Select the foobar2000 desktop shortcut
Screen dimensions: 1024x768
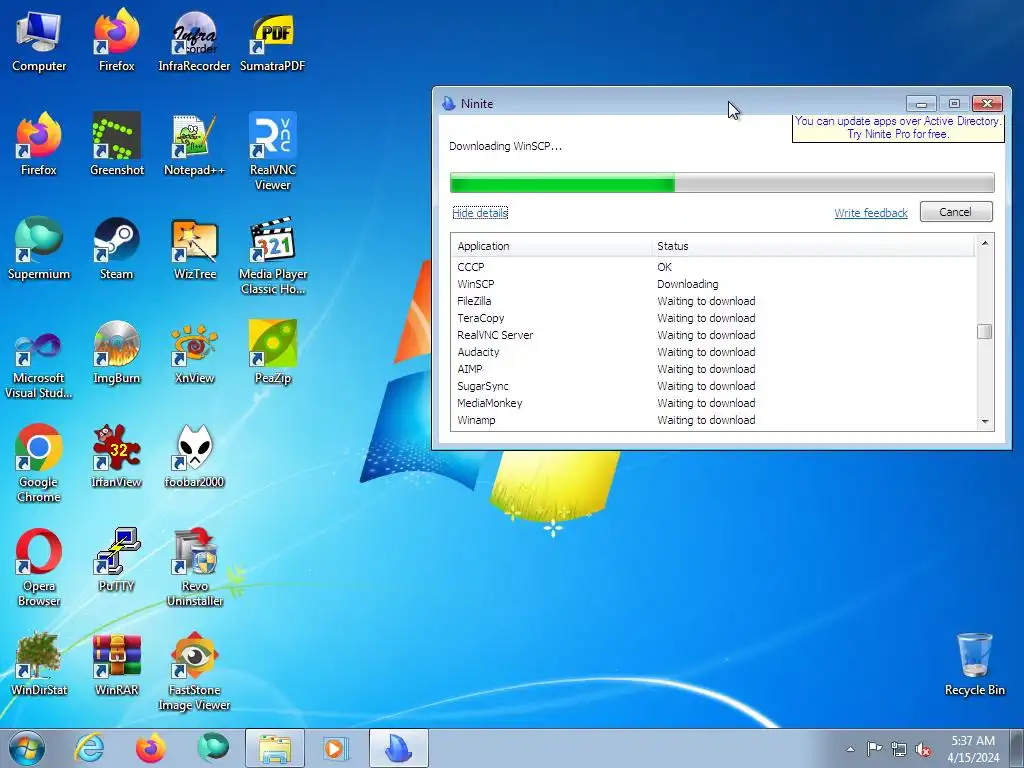pyautogui.click(x=194, y=457)
